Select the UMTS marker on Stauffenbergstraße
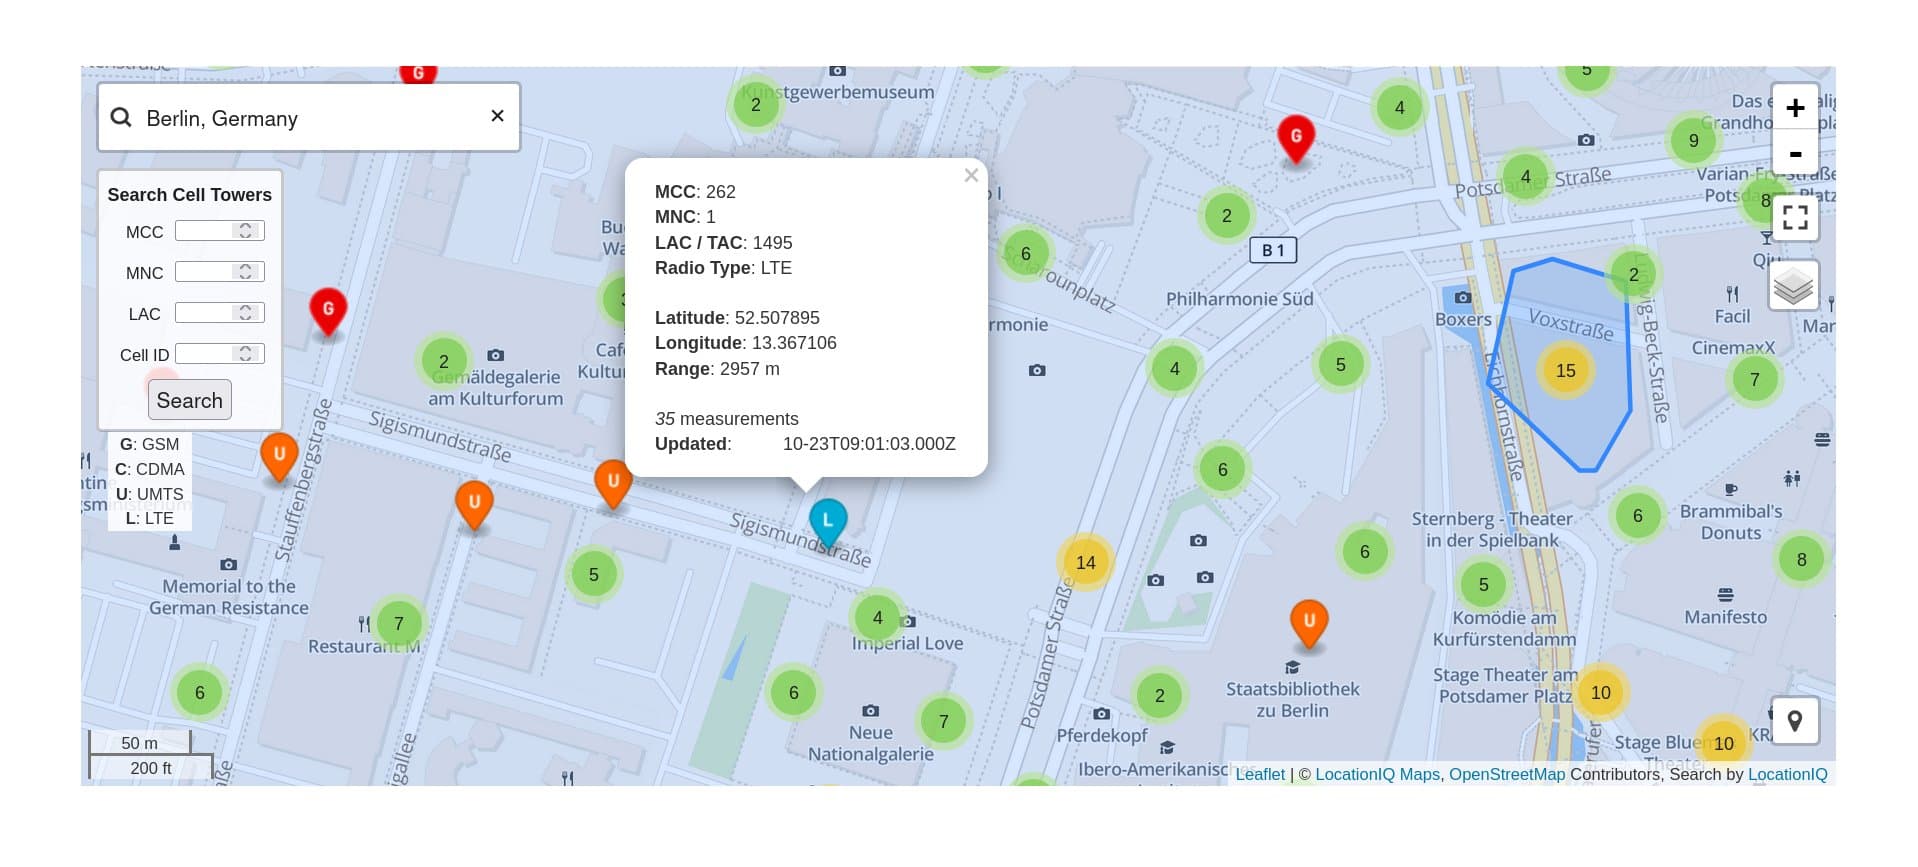 279,458
